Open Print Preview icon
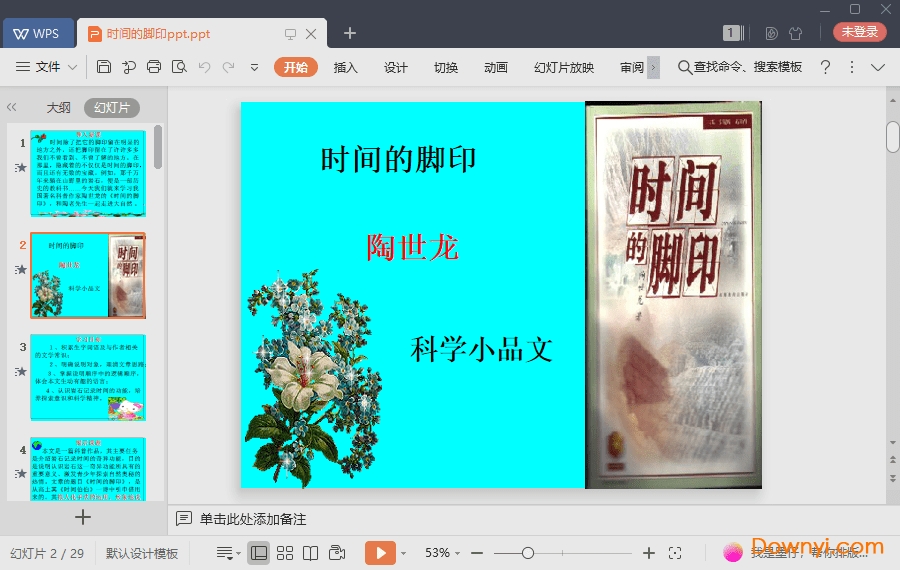Viewport: 900px width, 570px height. [x=179, y=67]
